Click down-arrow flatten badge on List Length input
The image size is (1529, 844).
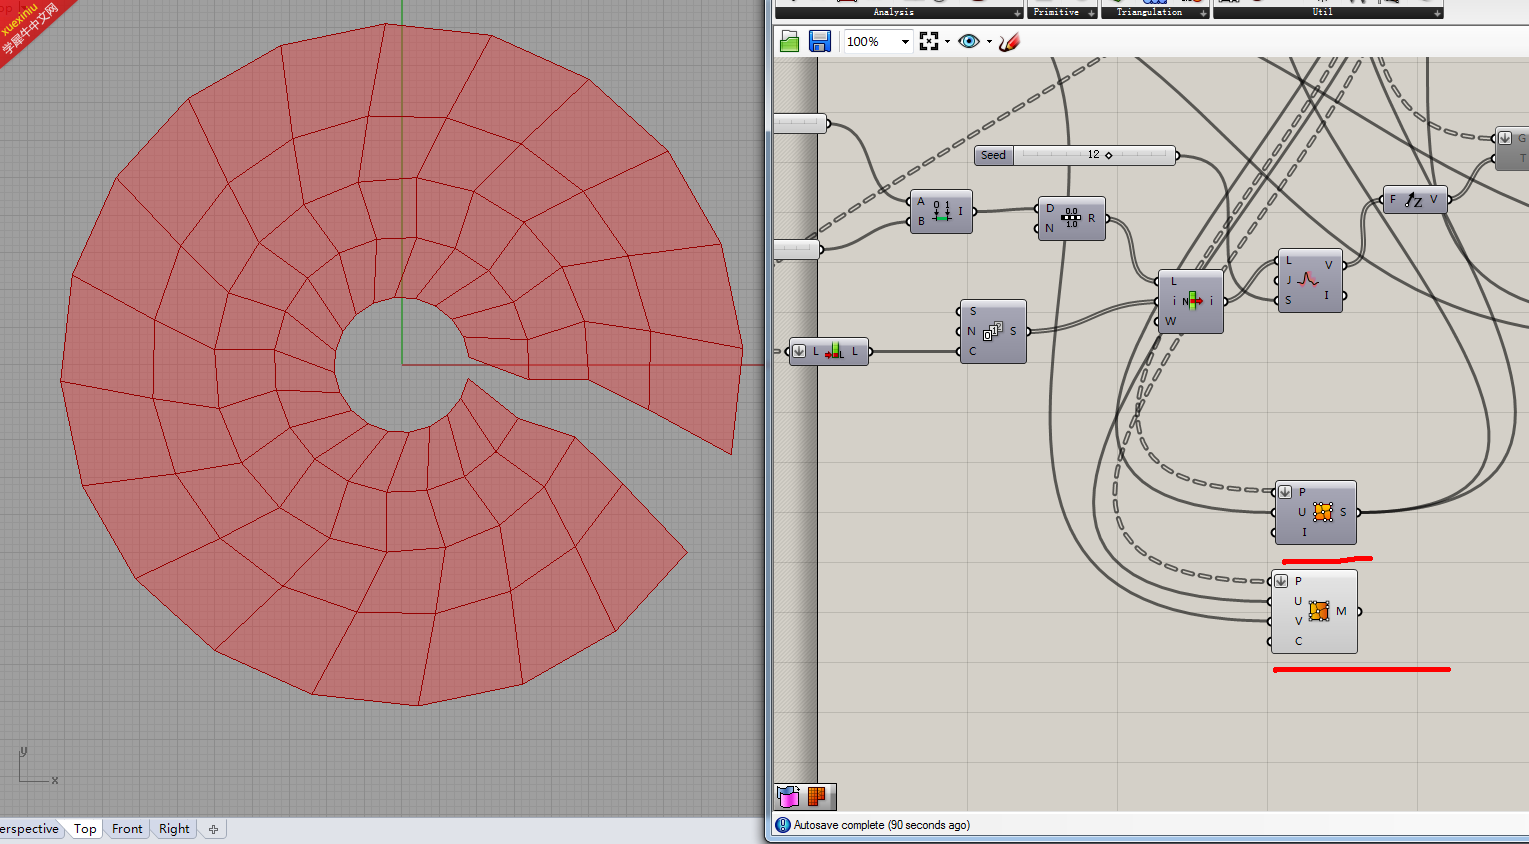click(798, 351)
